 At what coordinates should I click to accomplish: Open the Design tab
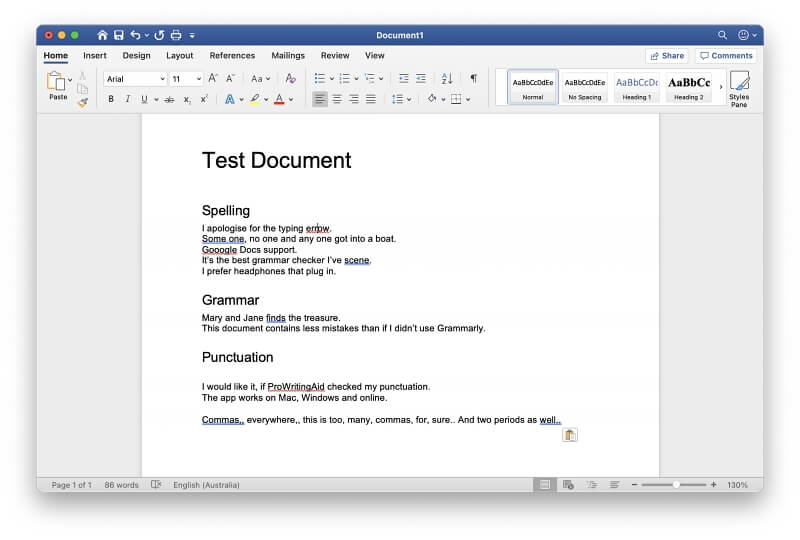coord(136,55)
